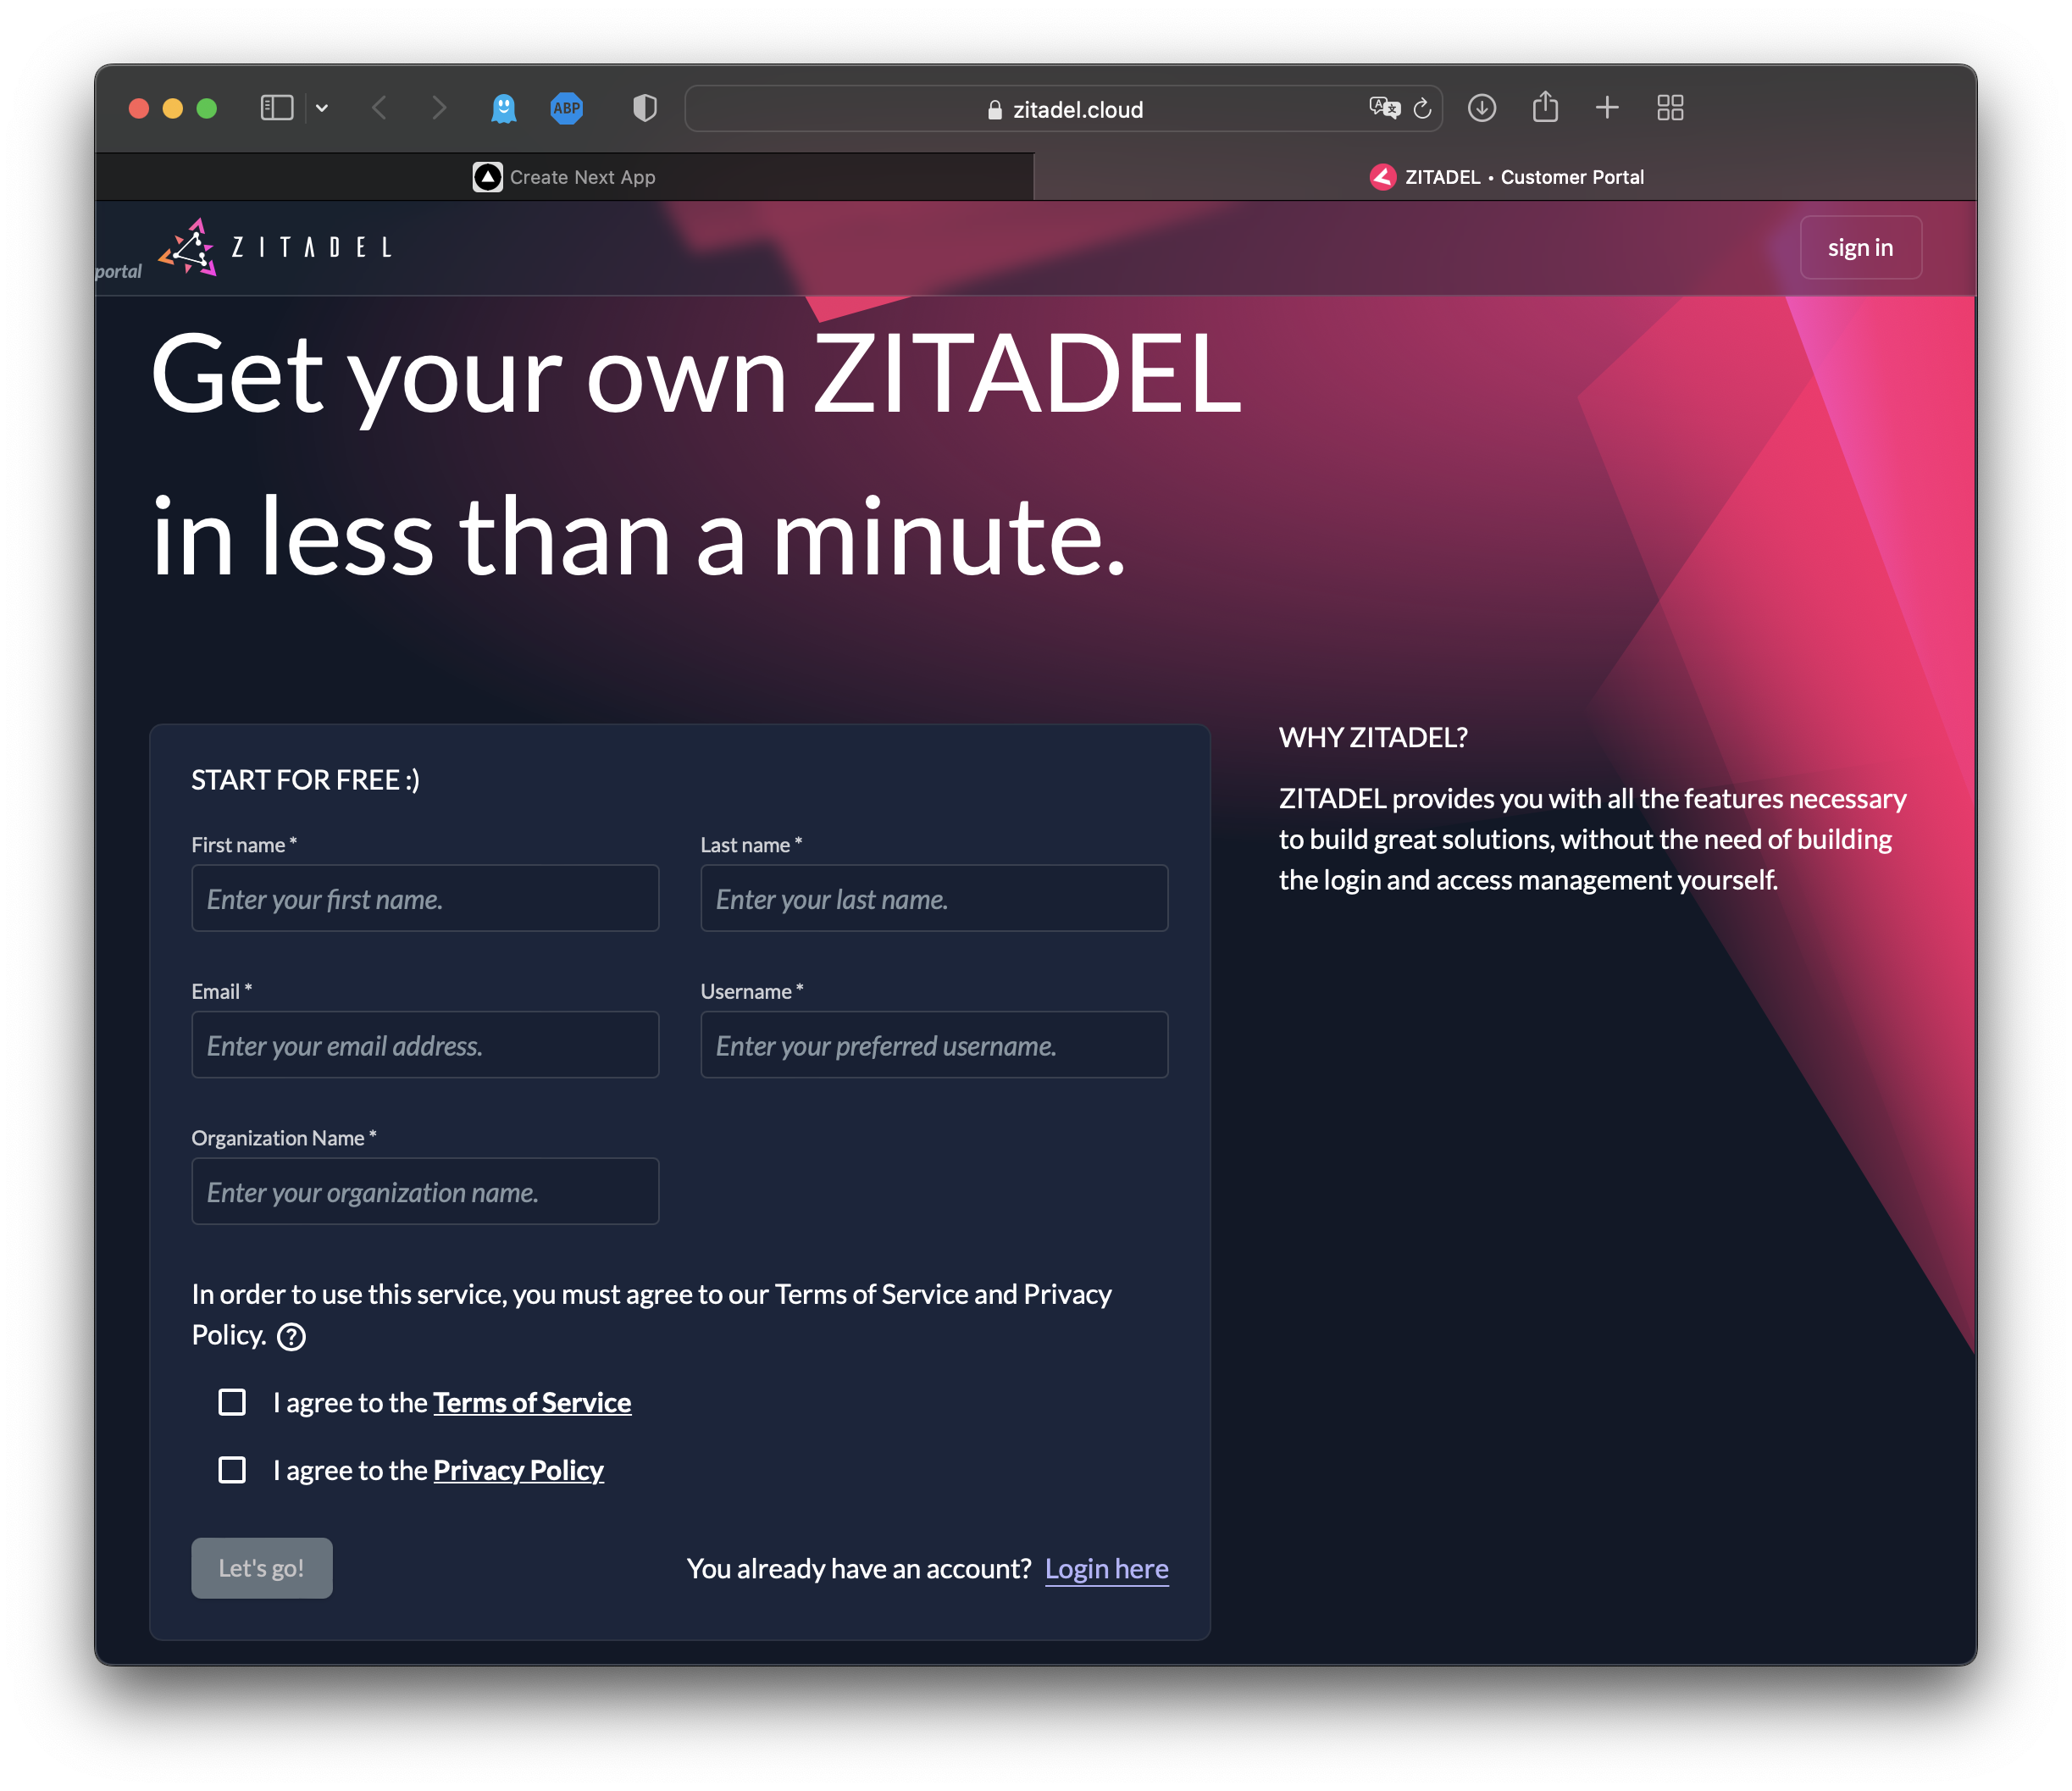Click the Let's go! submit button
Screen dimensions: 2072x1791
259,1567
